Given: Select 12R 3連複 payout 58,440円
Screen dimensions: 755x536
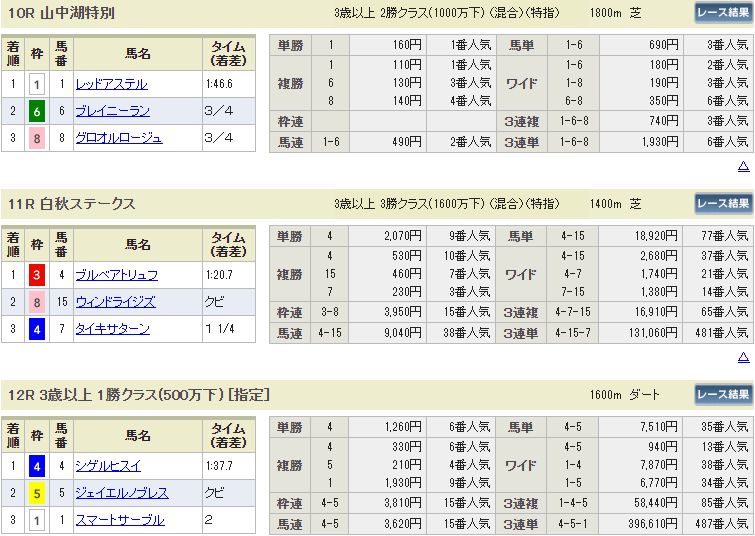Looking at the screenshot, I should pos(656,503).
